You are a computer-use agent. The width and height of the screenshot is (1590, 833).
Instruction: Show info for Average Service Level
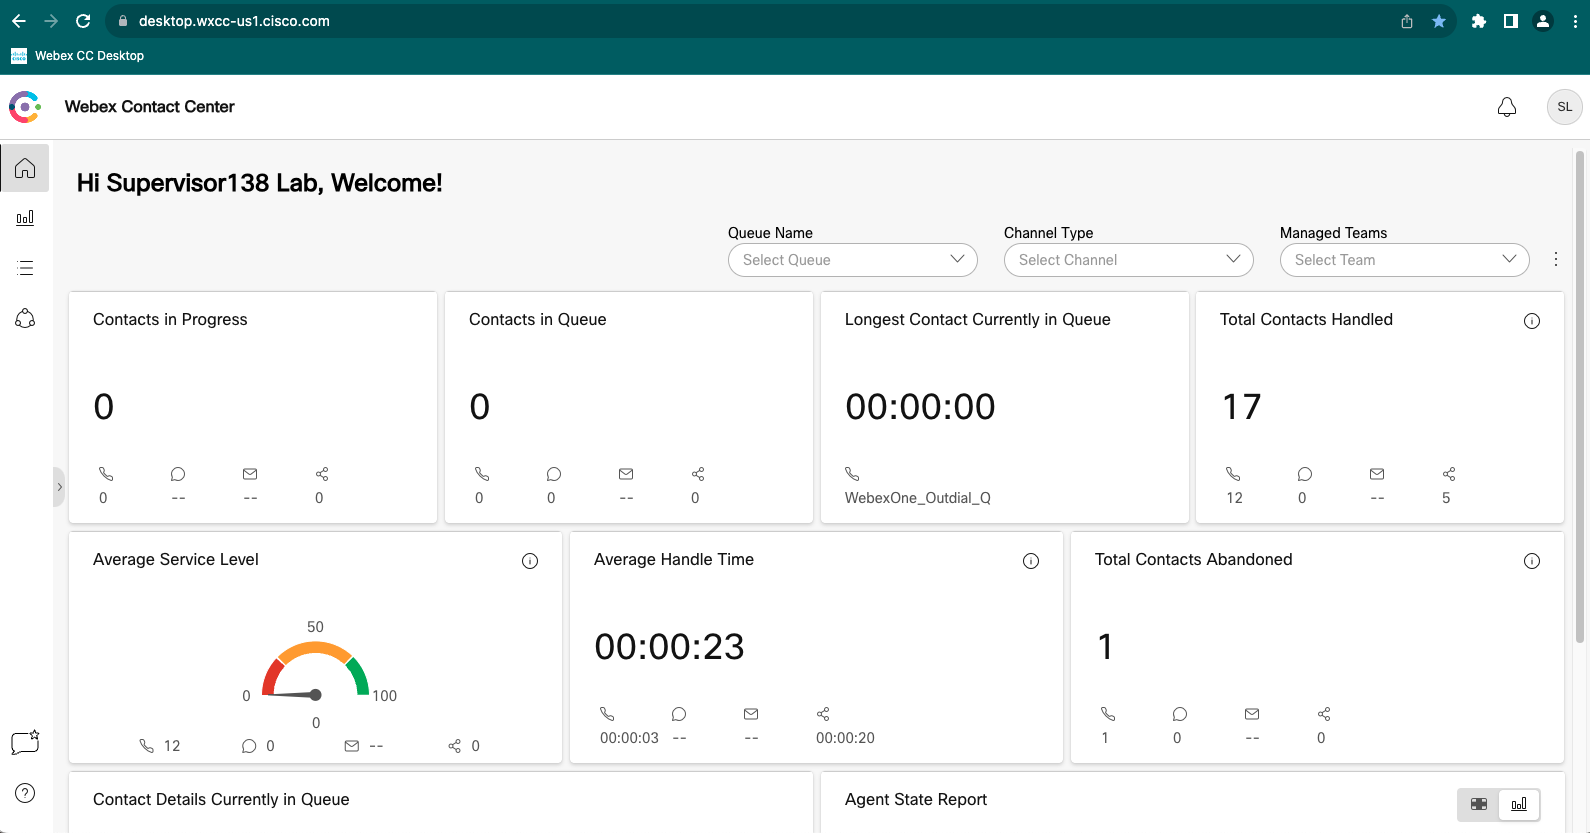pyautogui.click(x=530, y=561)
